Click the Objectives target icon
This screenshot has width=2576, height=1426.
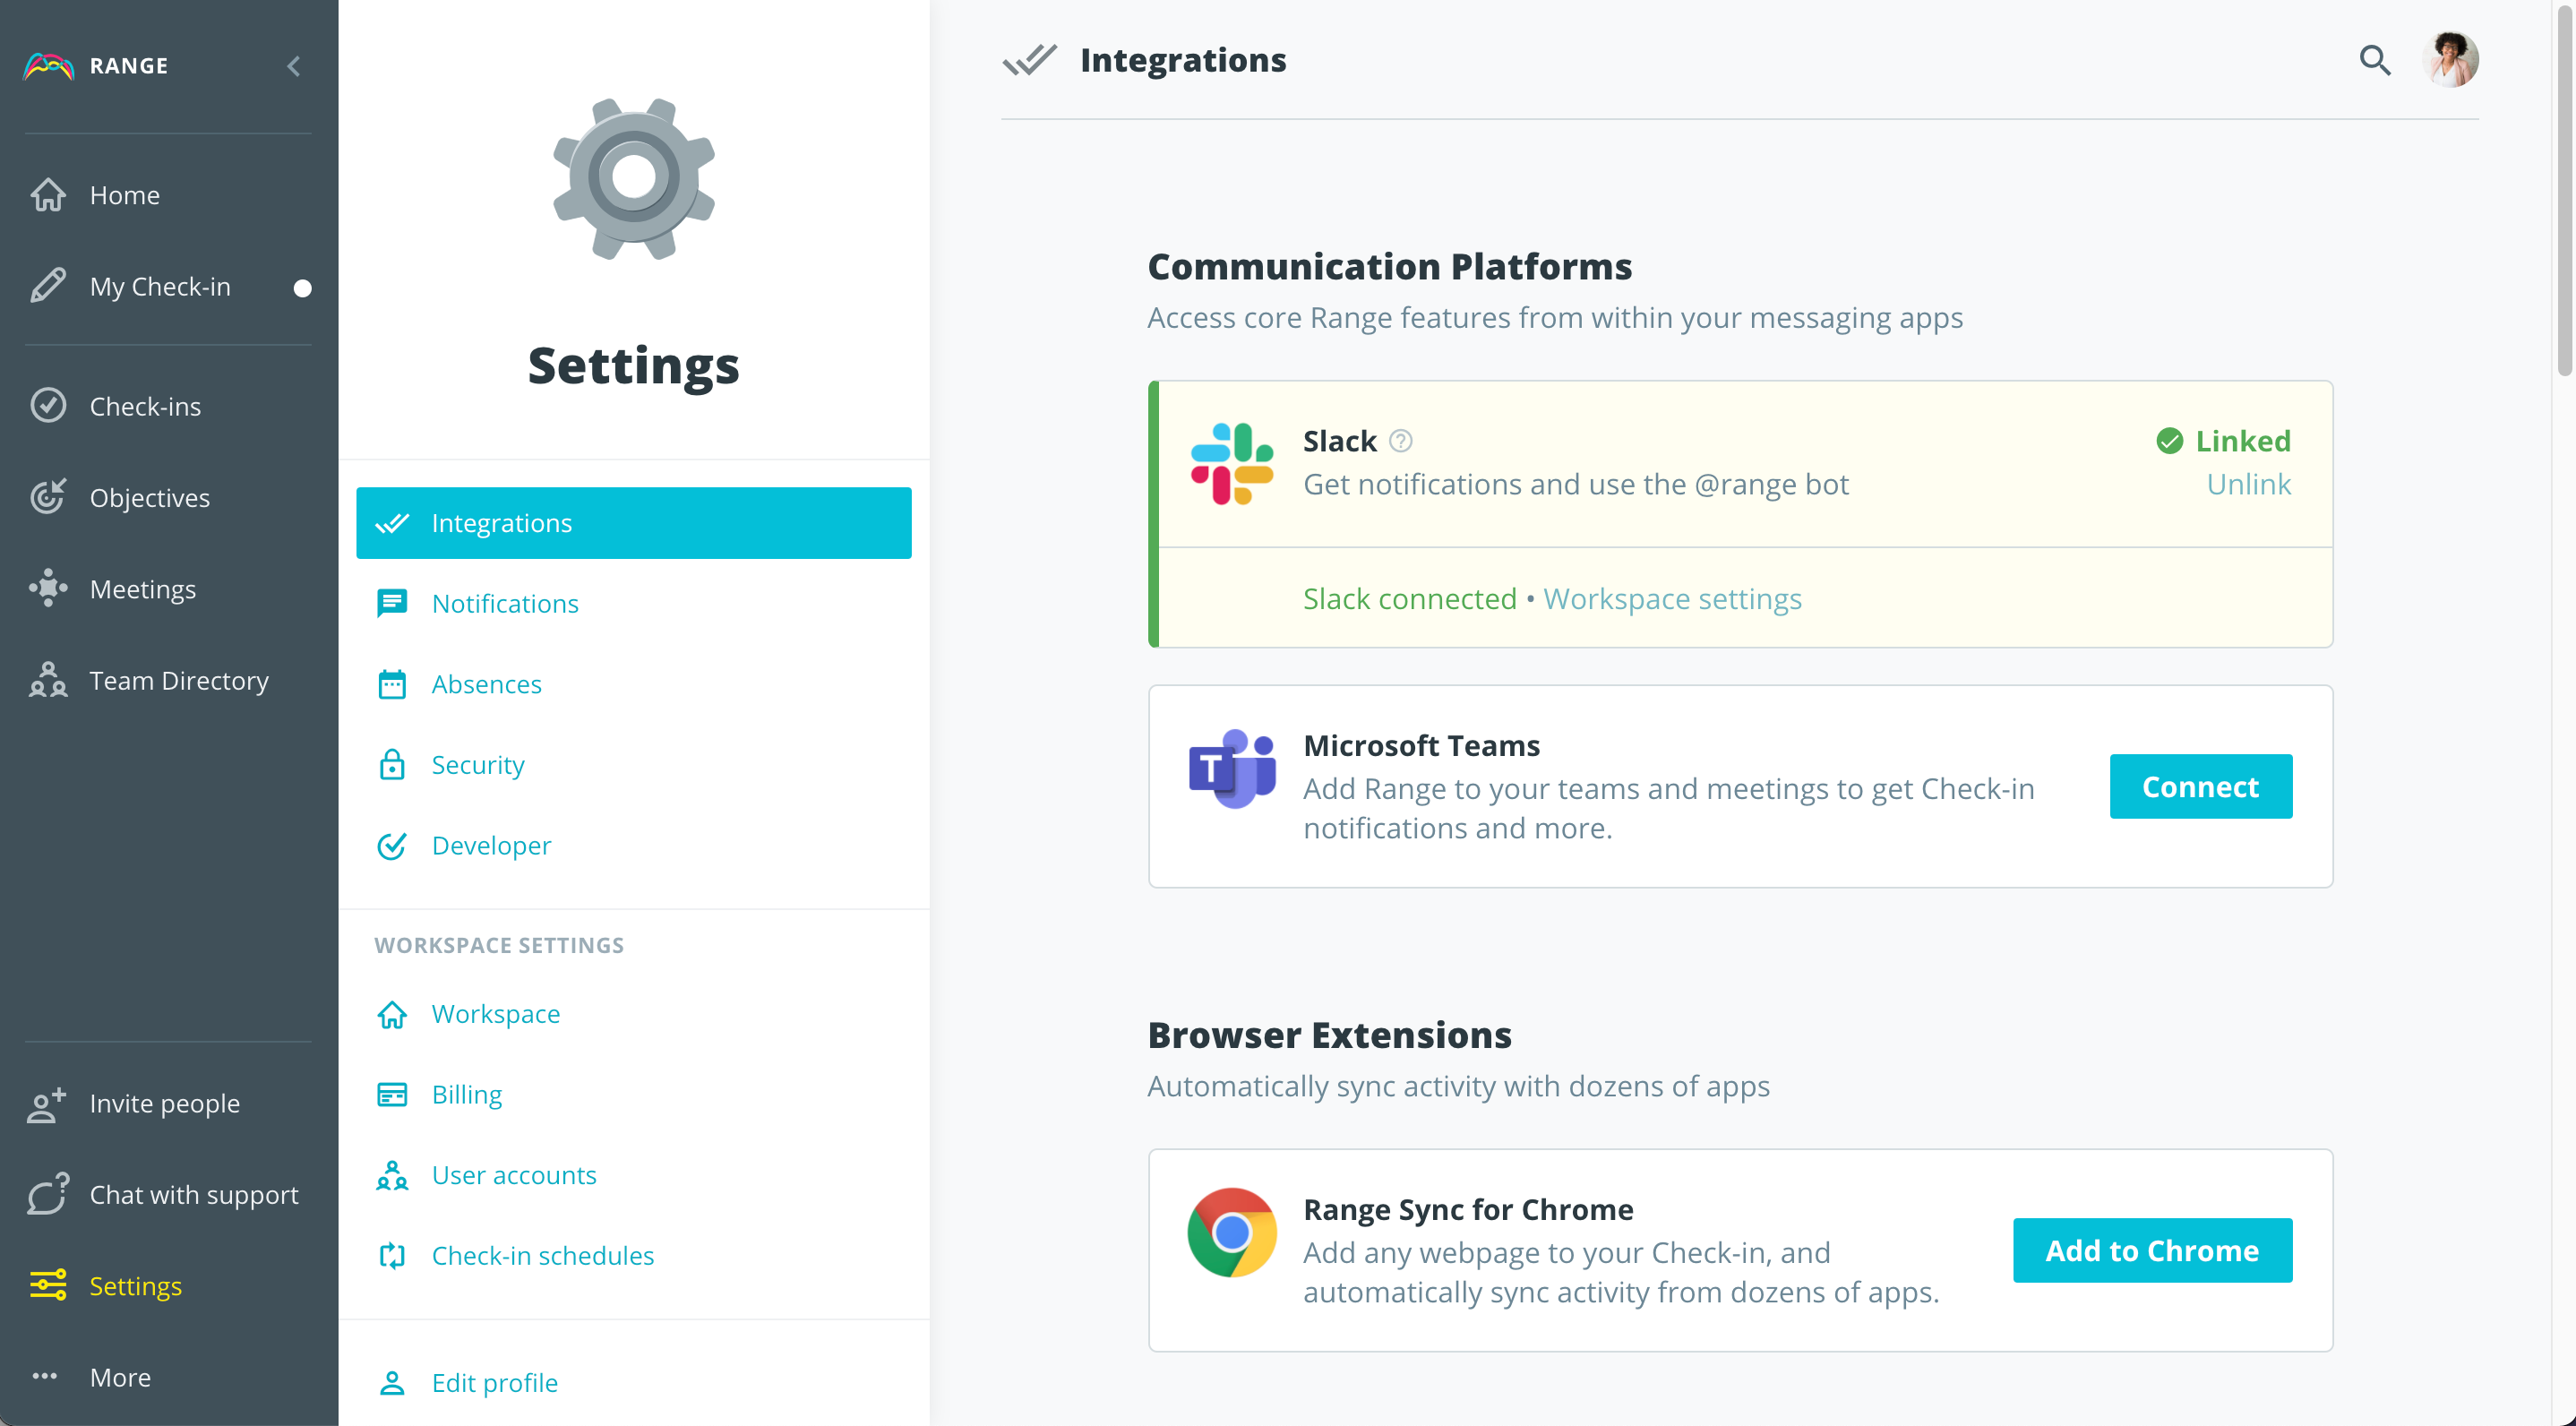pos(48,497)
